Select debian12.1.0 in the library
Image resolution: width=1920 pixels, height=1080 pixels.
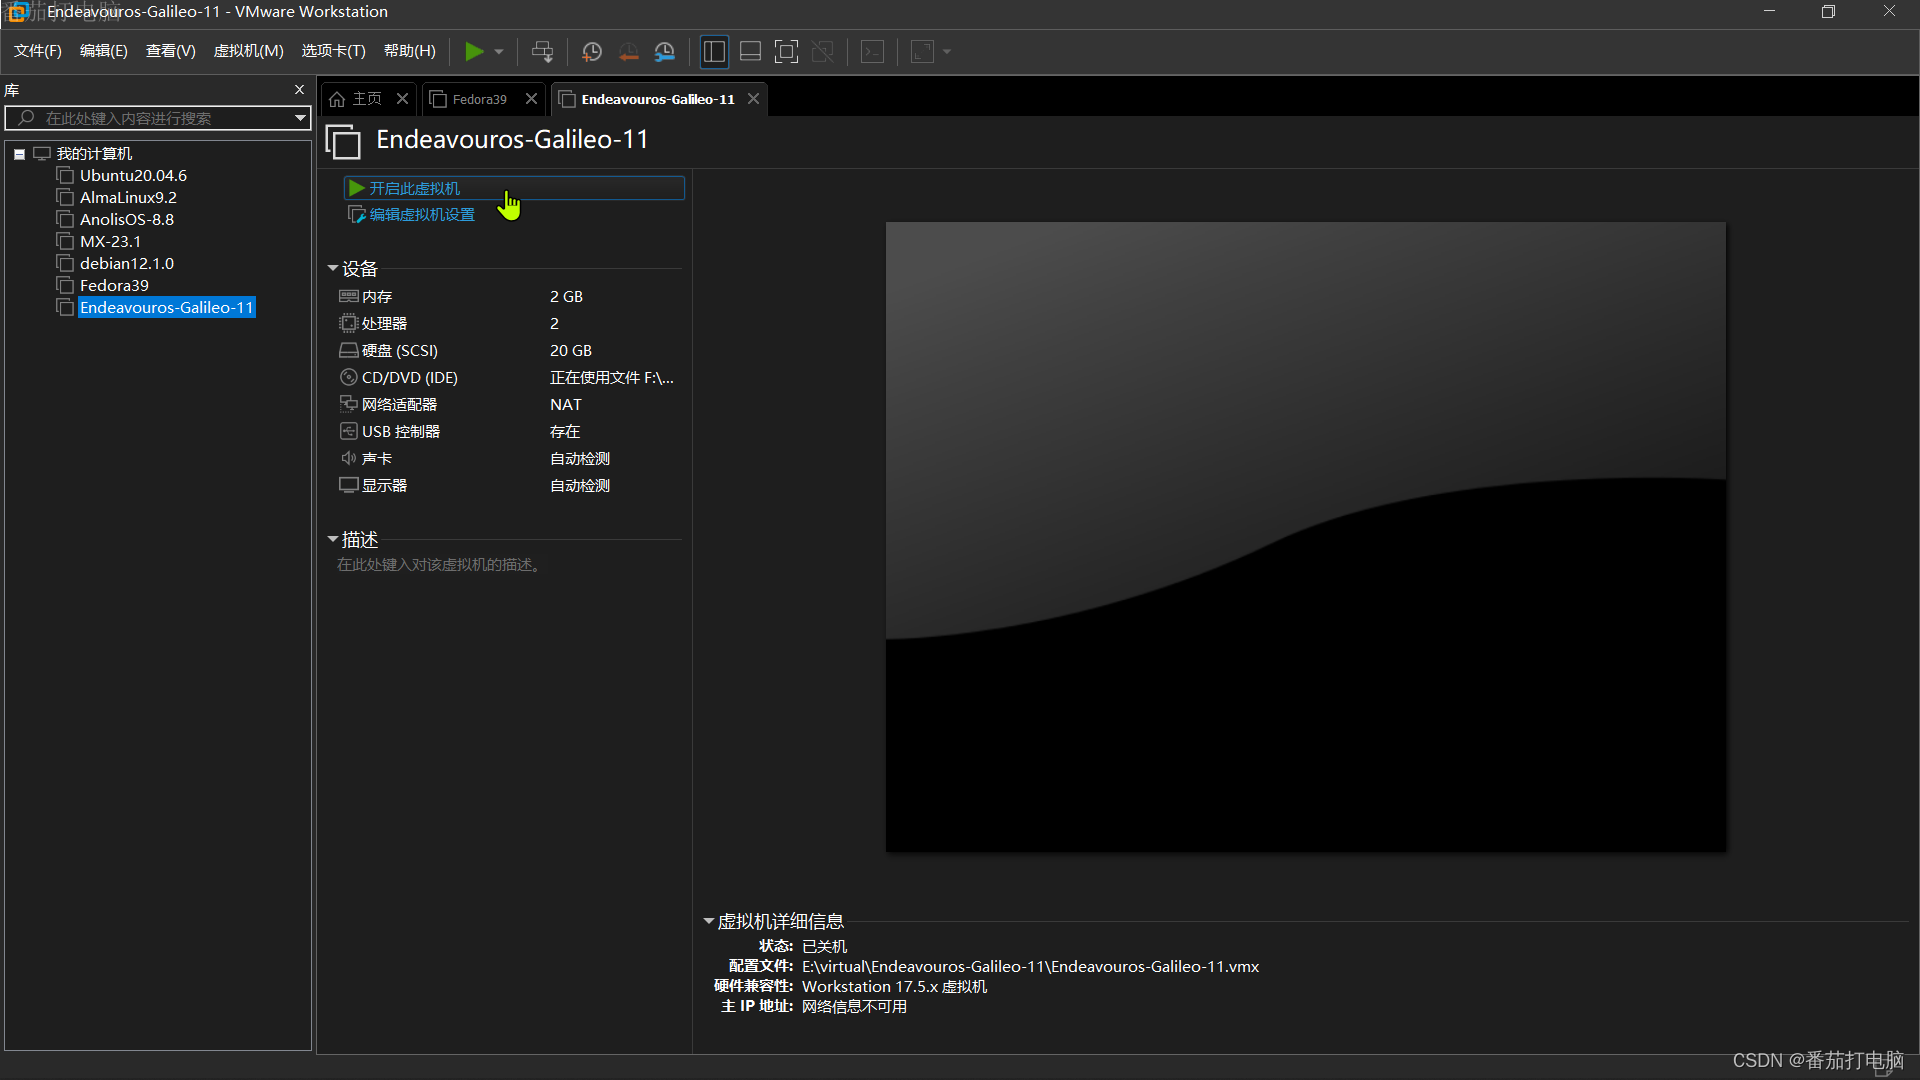click(x=127, y=264)
